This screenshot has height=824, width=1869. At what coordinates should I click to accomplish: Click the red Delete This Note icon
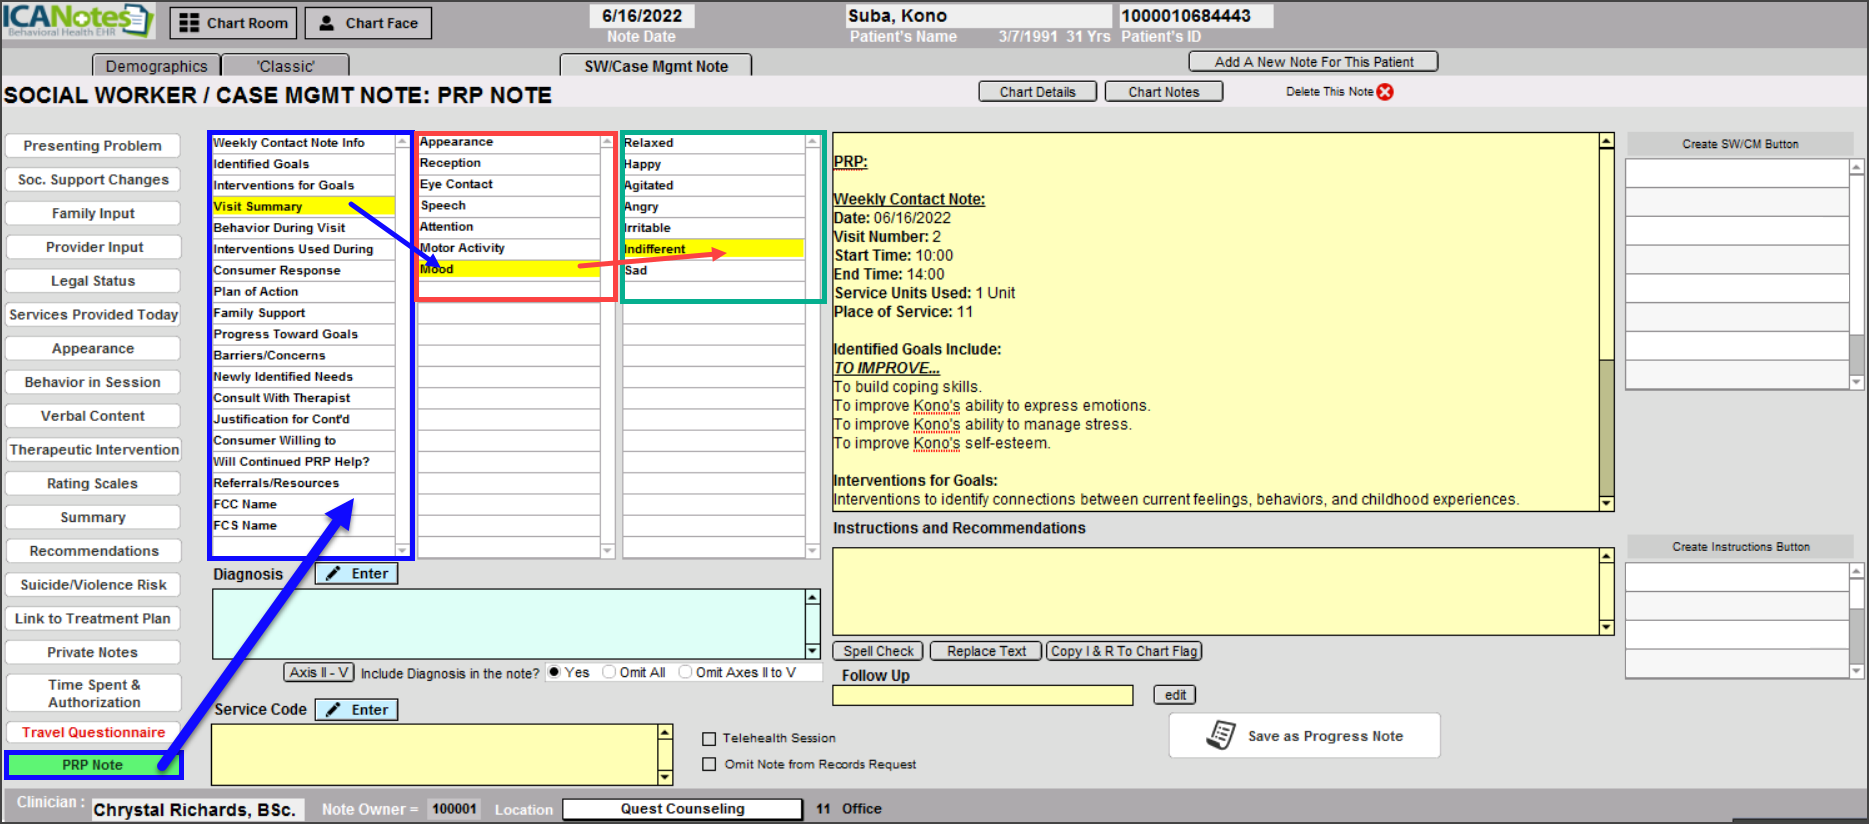click(x=1385, y=92)
